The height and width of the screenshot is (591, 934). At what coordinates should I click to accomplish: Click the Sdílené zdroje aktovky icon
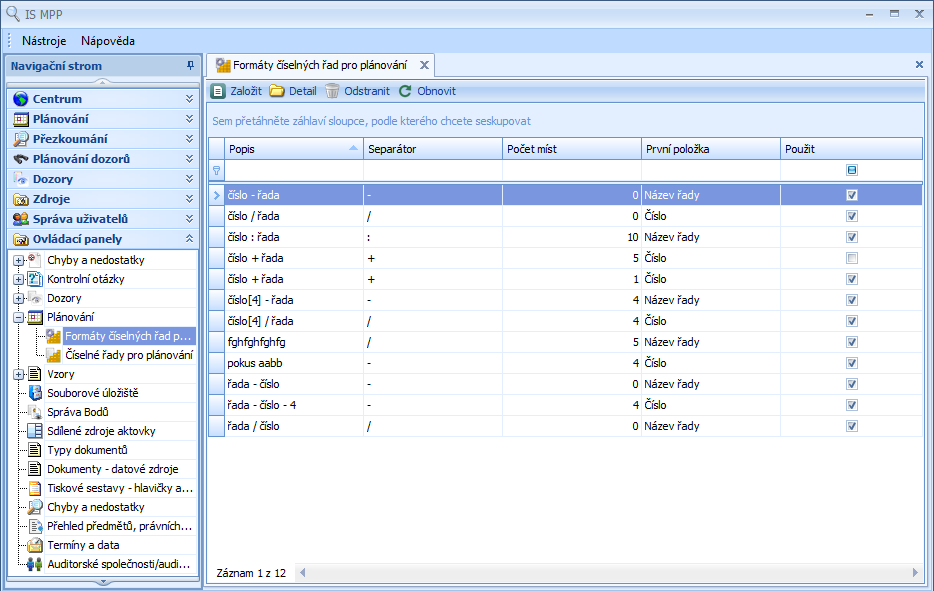coord(36,431)
